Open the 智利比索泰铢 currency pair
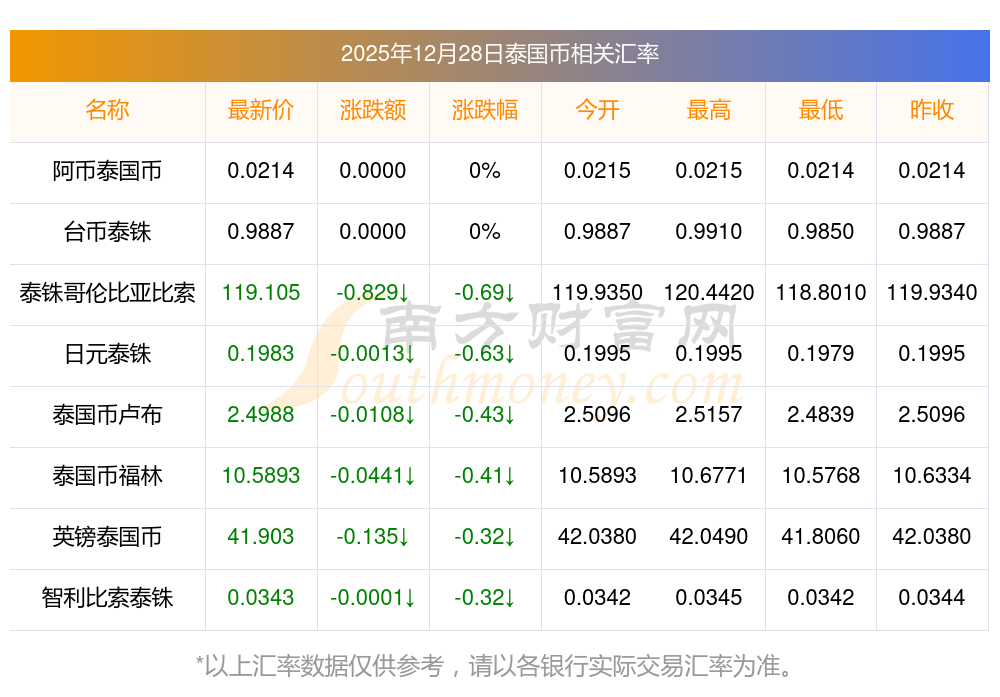Image resolution: width=1000 pixels, height=697 pixels. (x=107, y=598)
